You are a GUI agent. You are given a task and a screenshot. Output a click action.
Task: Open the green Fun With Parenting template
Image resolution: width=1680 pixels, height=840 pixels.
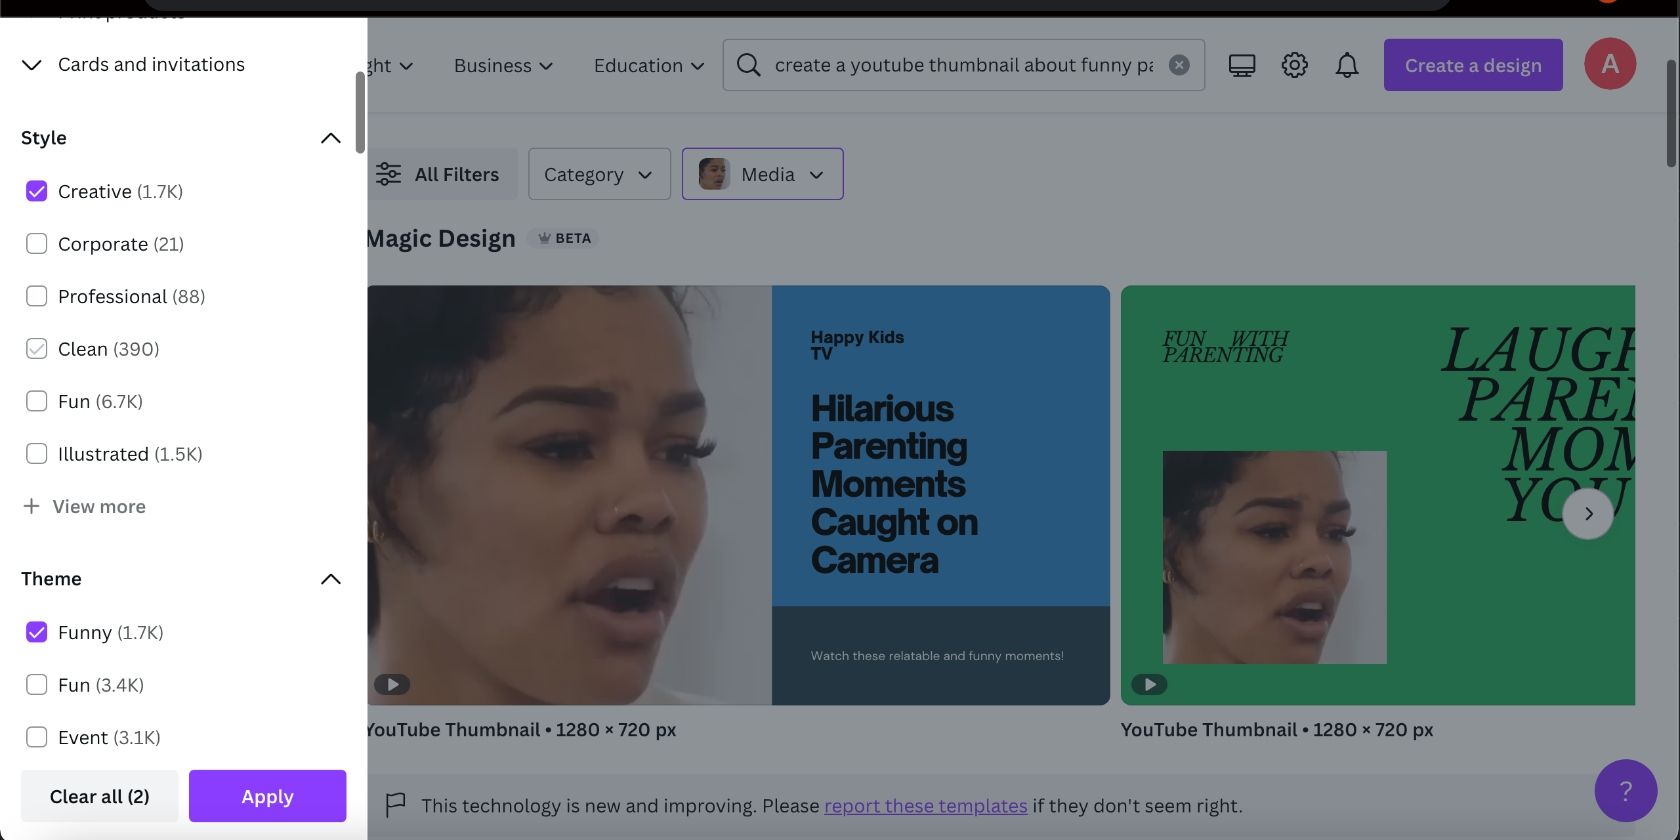1378,495
